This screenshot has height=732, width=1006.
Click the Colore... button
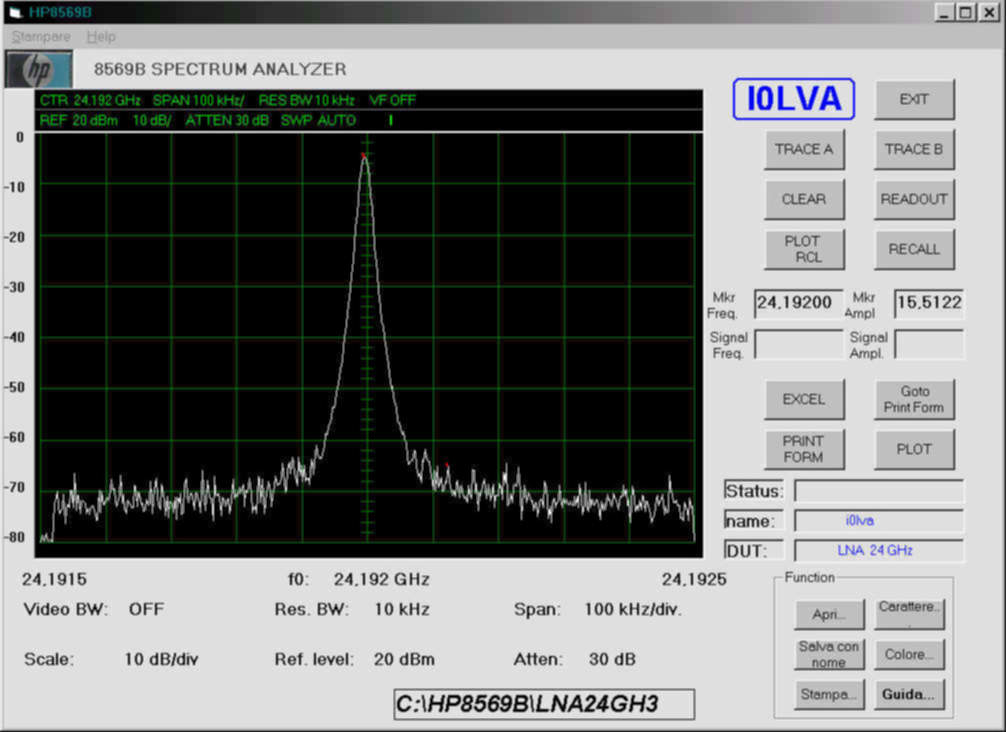click(x=909, y=654)
